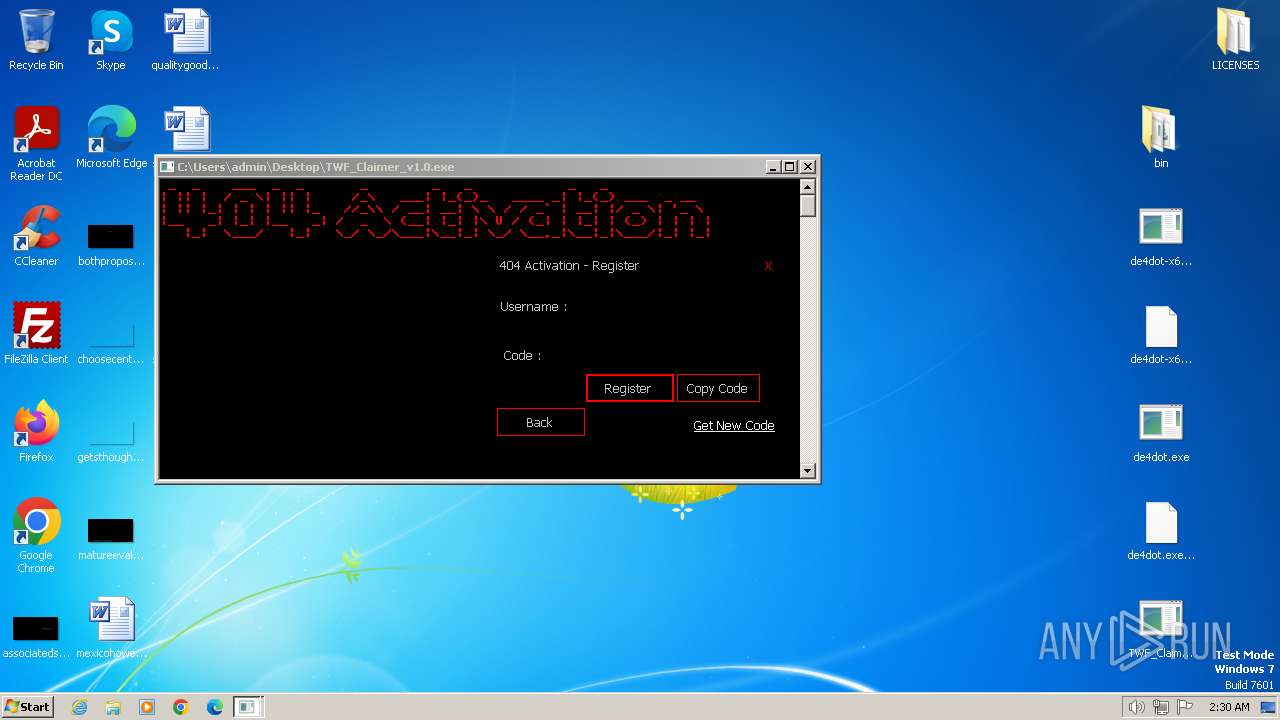The width and height of the screenshot is (1280, 720).
Task: Open the media player taskbar icon
Action: (x=147, y=707)
